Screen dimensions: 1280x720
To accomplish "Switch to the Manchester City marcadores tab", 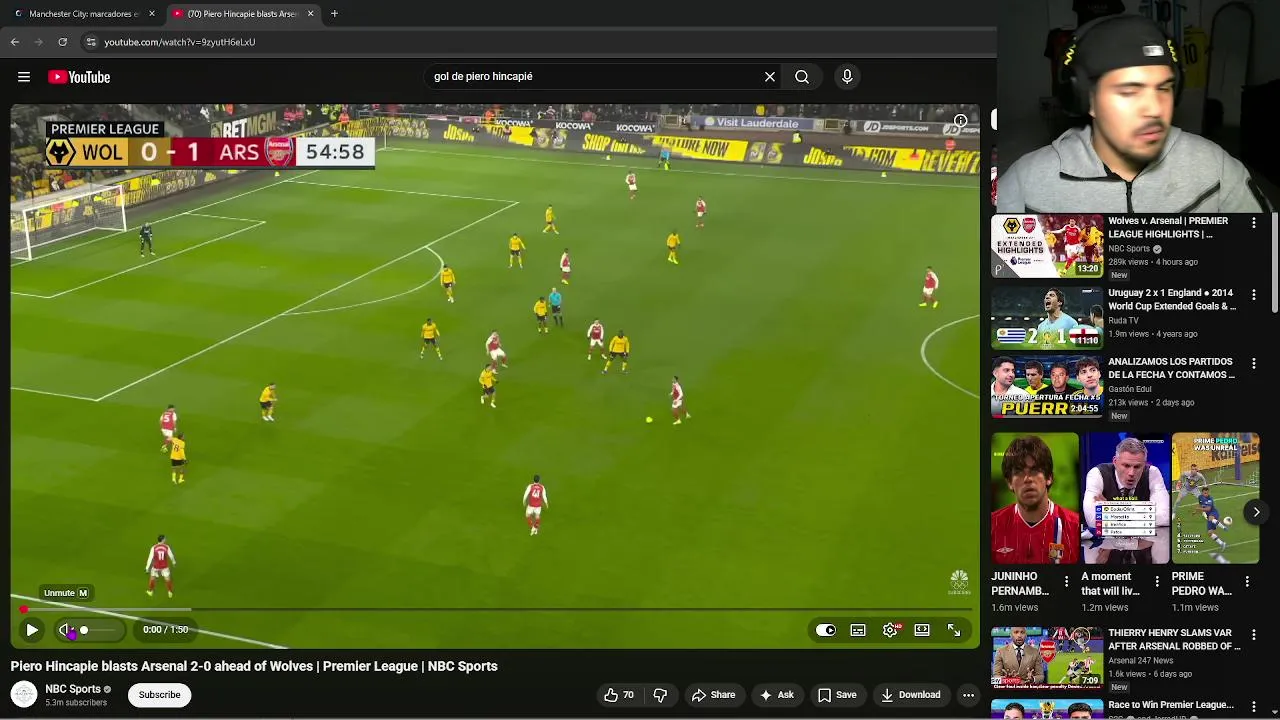I will (84, 14).
